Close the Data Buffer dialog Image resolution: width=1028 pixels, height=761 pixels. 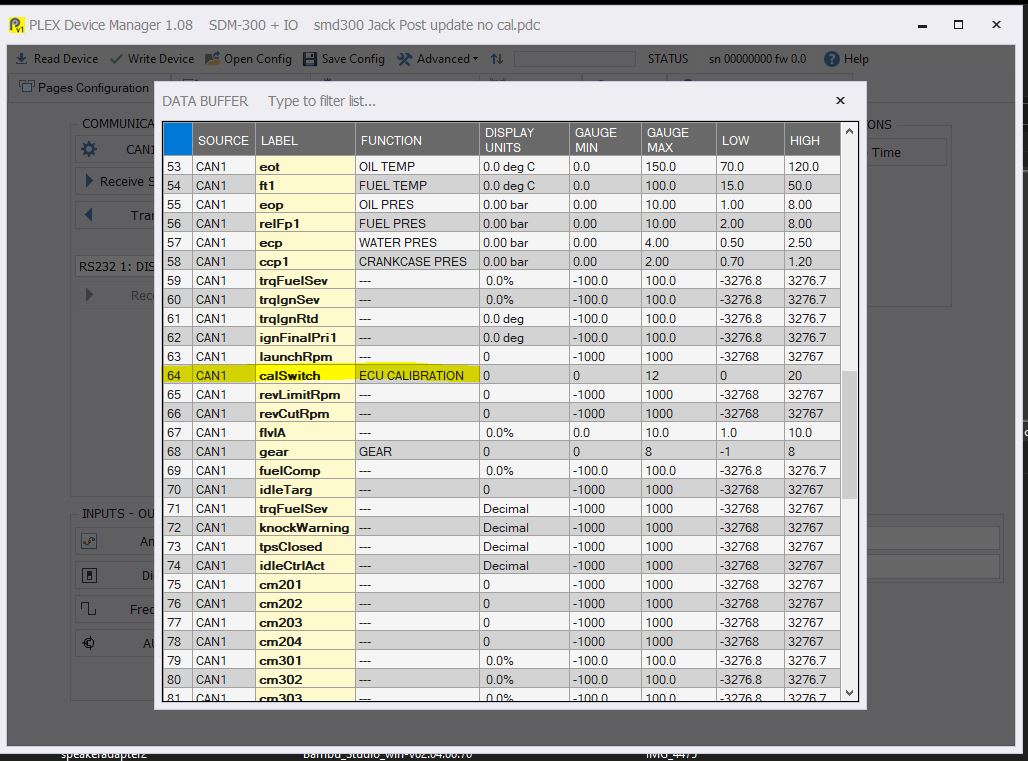coord(840,101)
